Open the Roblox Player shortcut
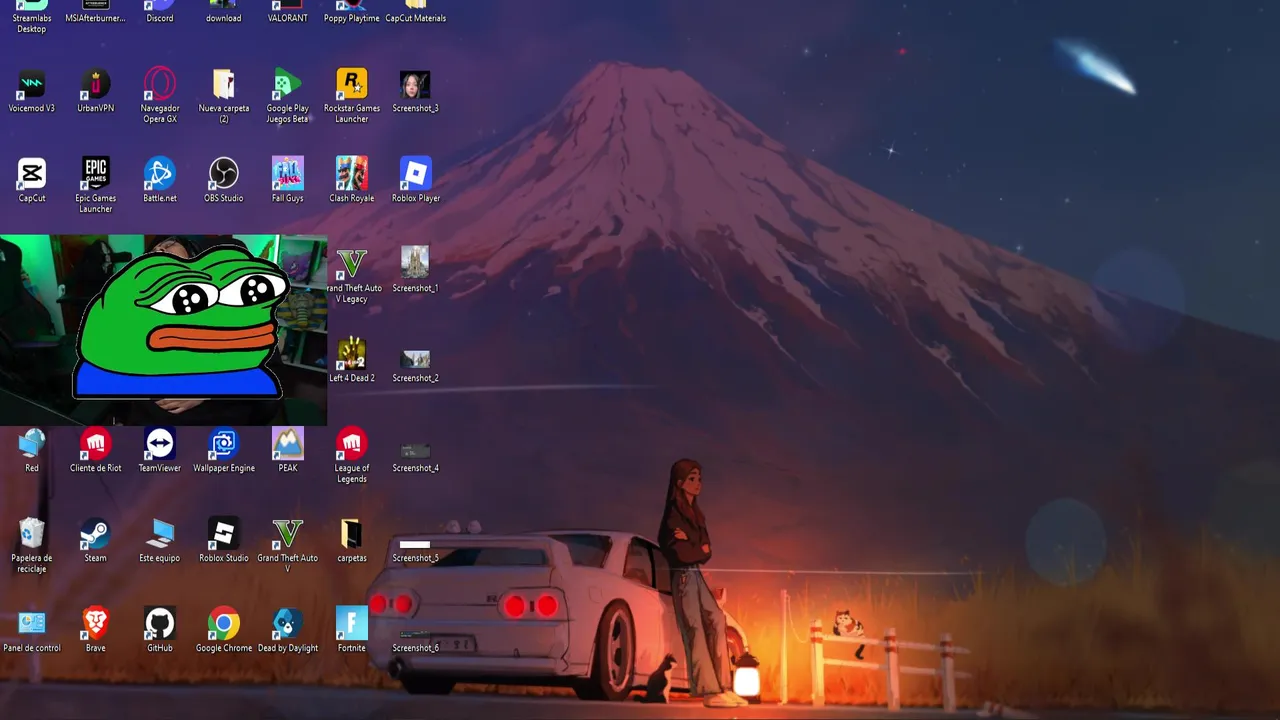Image resolution: width=1280 pixels, height=720 pixels. coord(416,181)
